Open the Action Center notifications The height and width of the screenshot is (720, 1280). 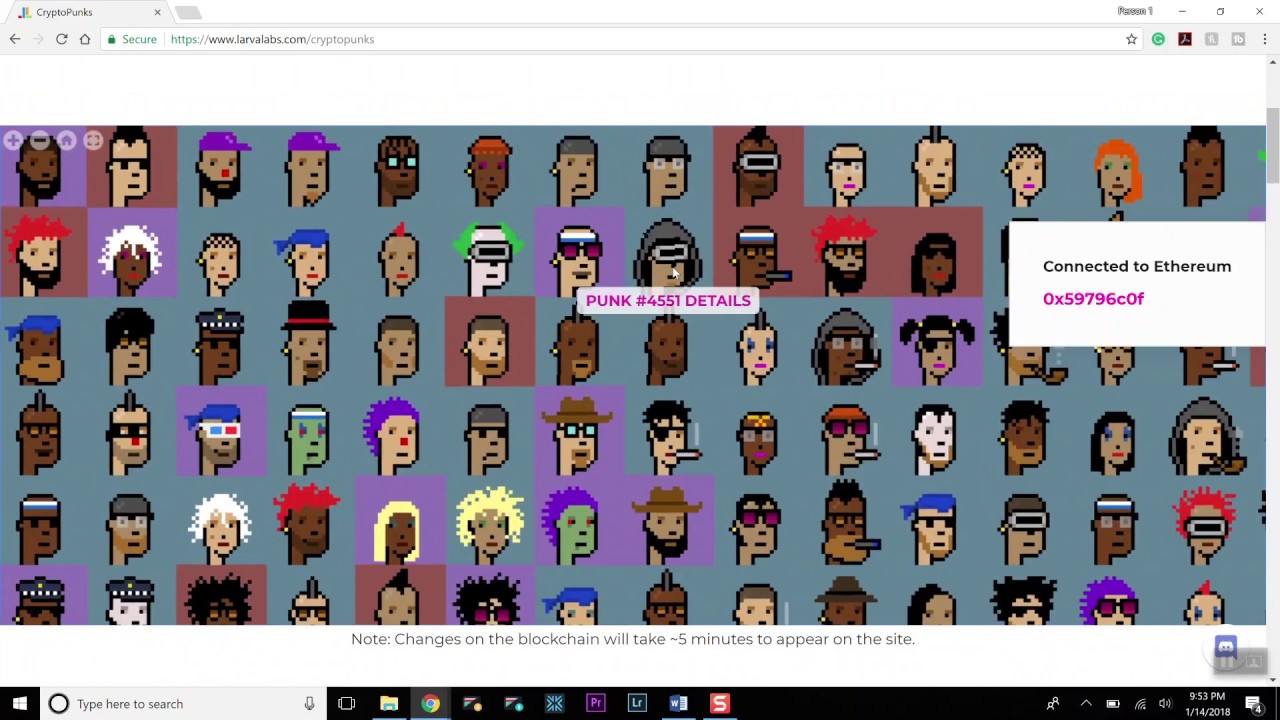1253,704
